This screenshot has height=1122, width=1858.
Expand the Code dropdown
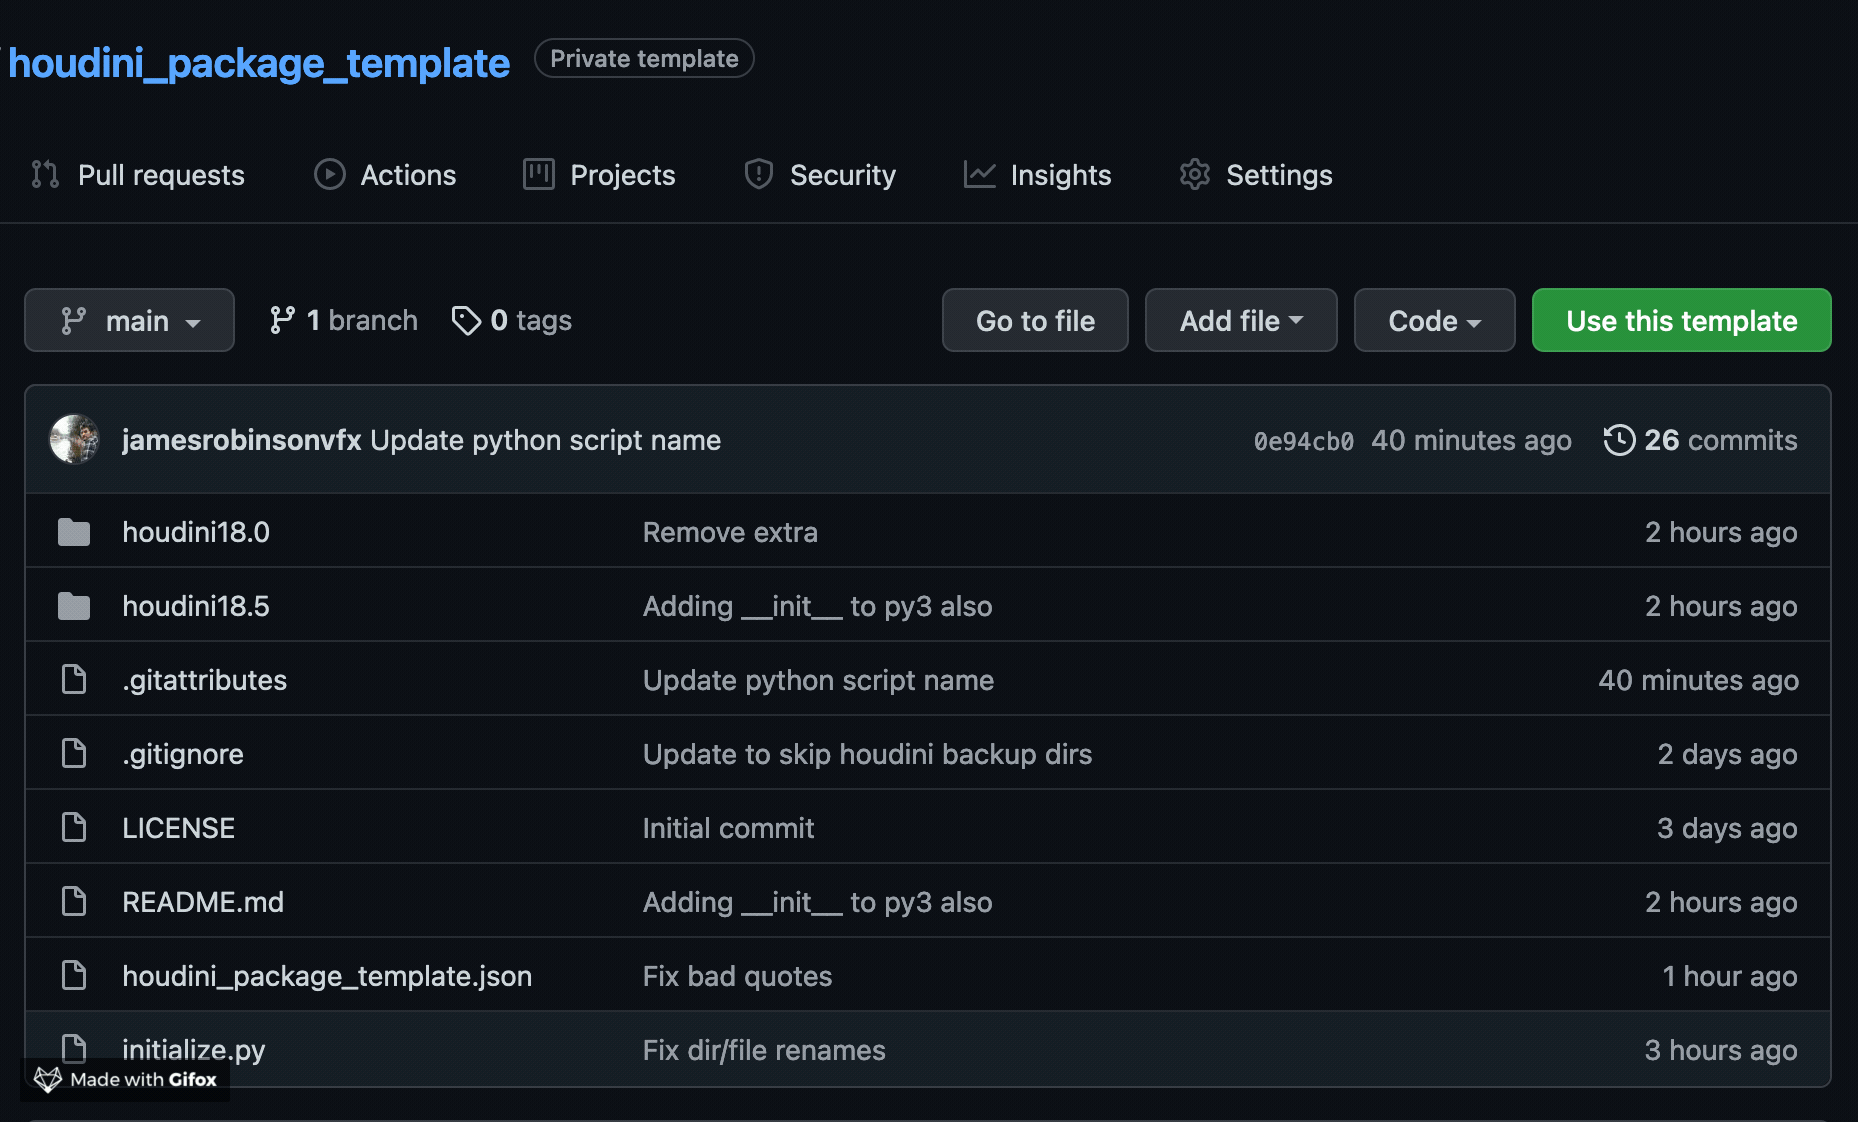(1434, 320)
